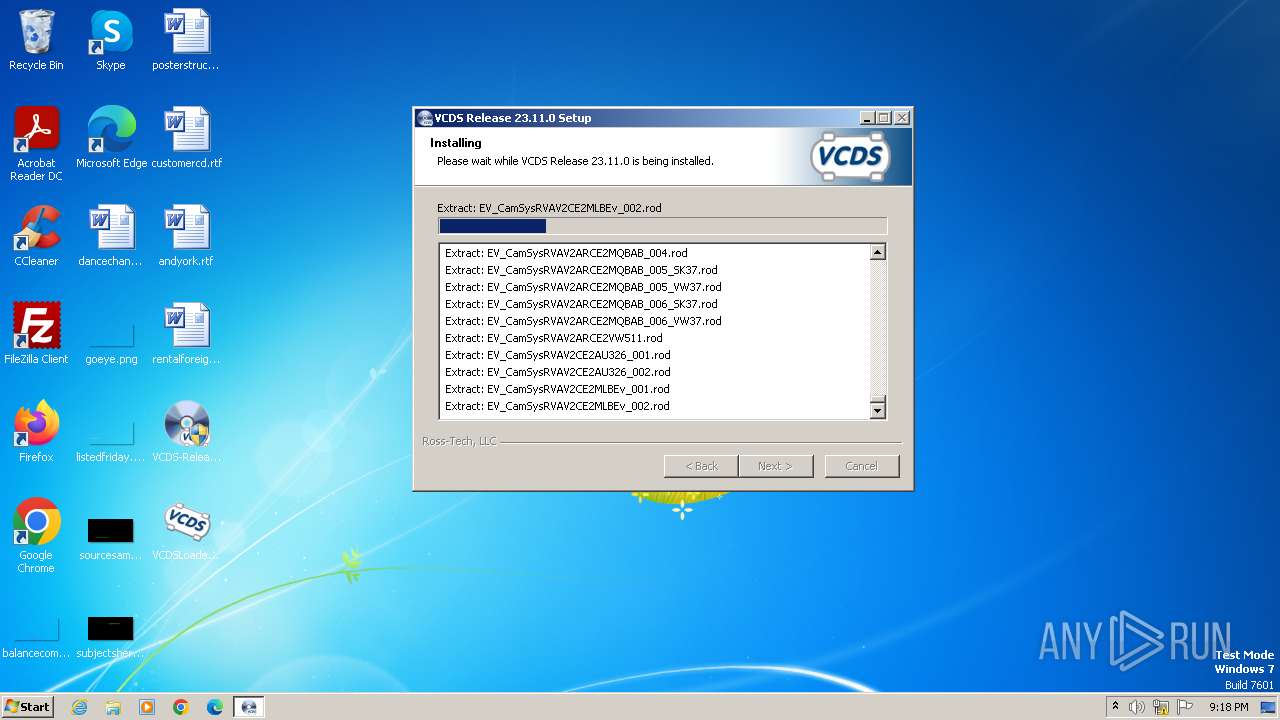Open rentalforeig document icon
The image size is (1280, 720).
(x=186, y=334)
